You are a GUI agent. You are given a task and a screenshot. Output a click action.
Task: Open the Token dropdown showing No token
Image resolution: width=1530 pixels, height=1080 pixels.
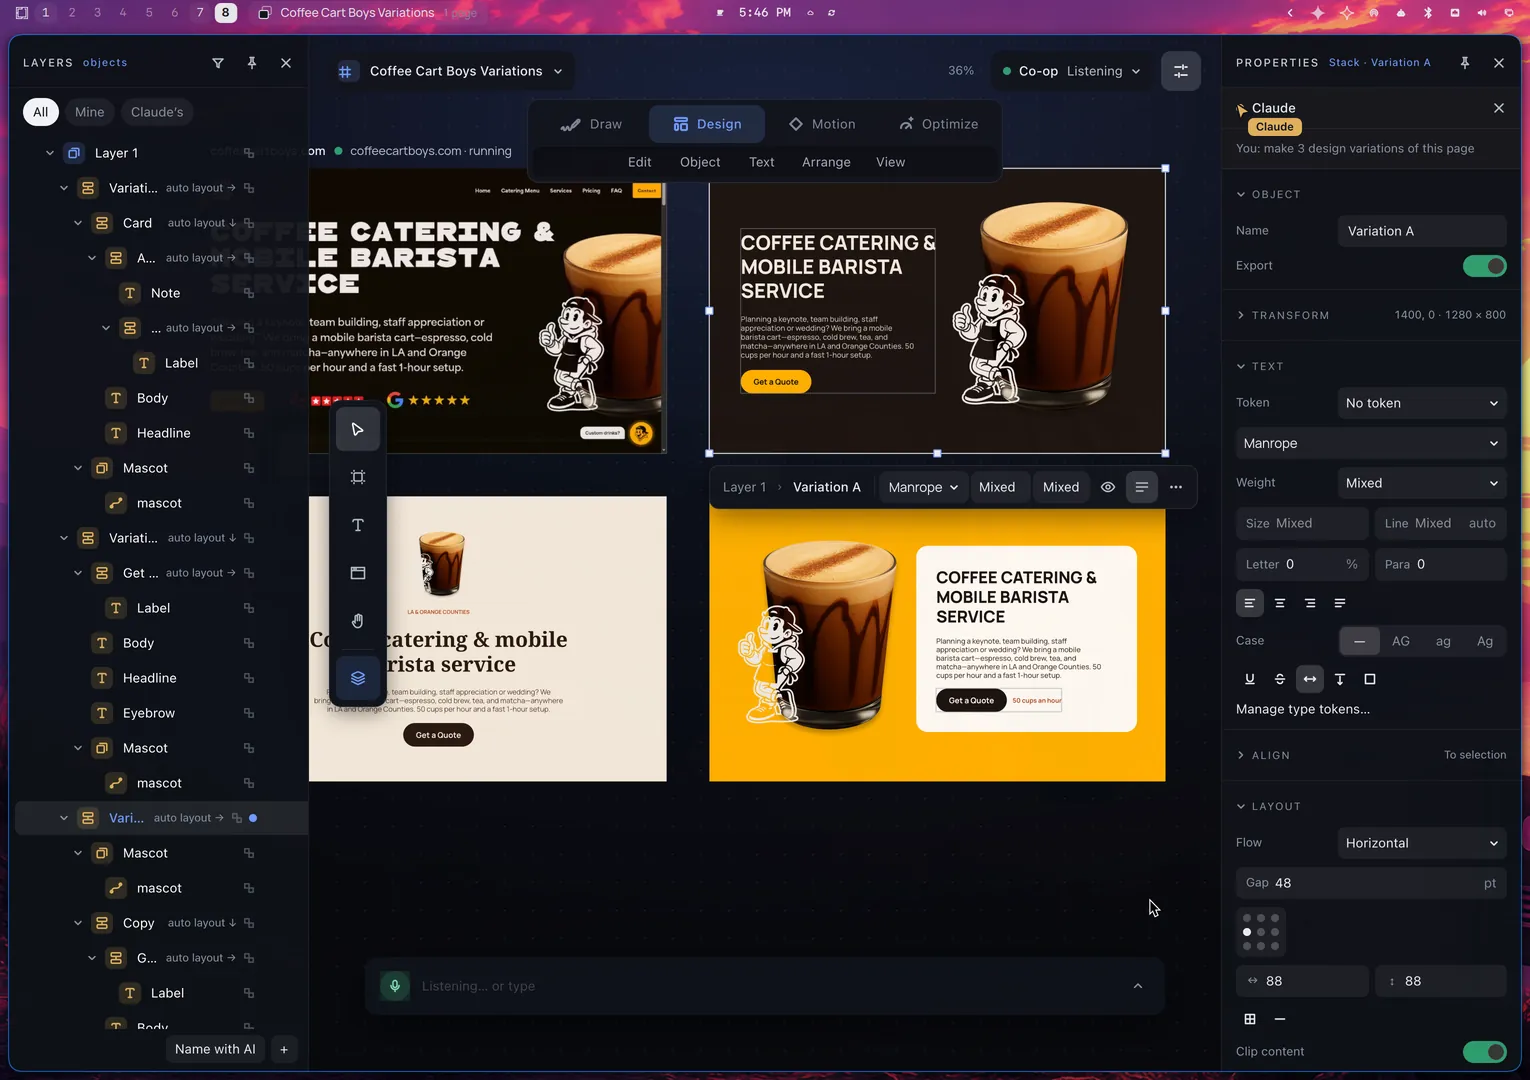tap(1422, 403)
